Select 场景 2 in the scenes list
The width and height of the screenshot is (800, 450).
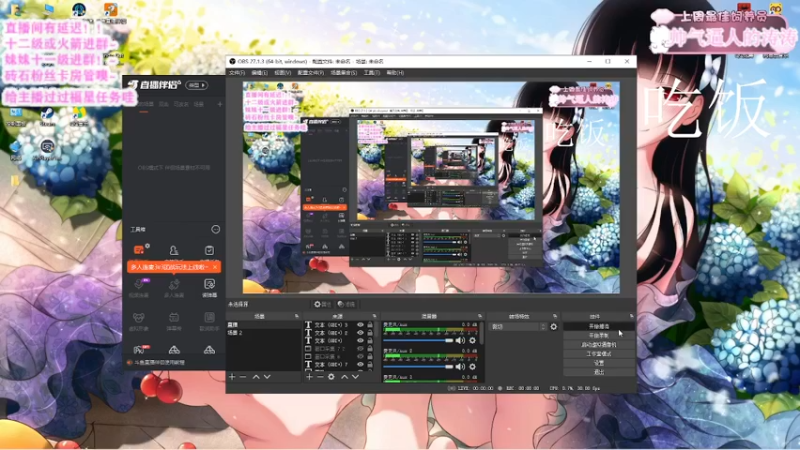[264, 333]
